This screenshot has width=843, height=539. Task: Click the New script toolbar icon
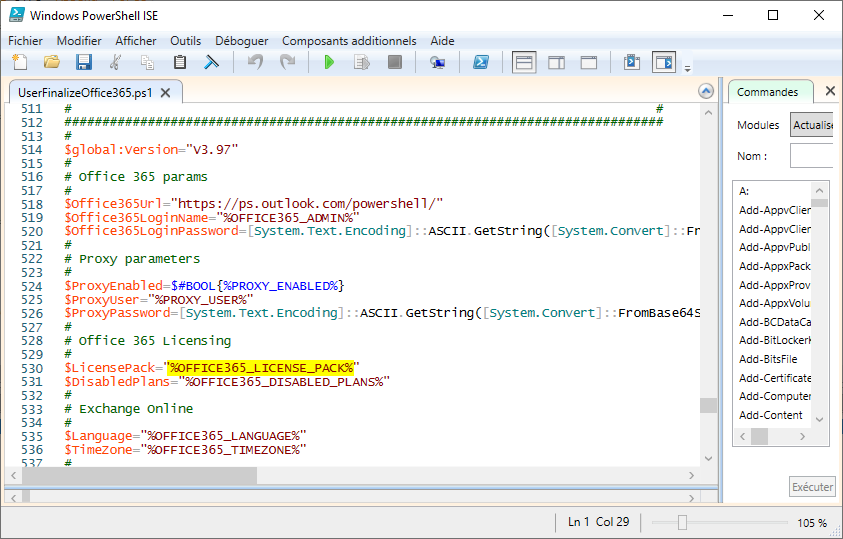coord(19,62)
